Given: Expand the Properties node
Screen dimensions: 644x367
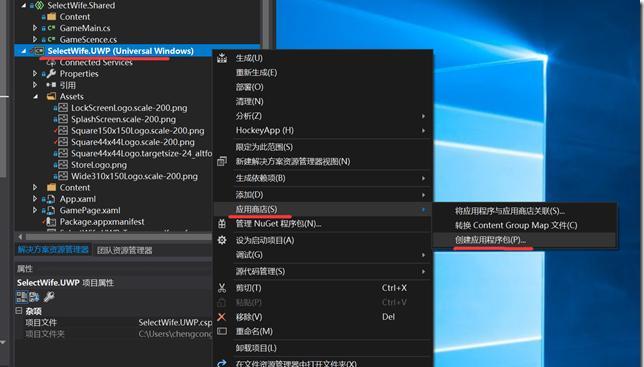Looking at the screenshot, I should (x=35, y=74).
